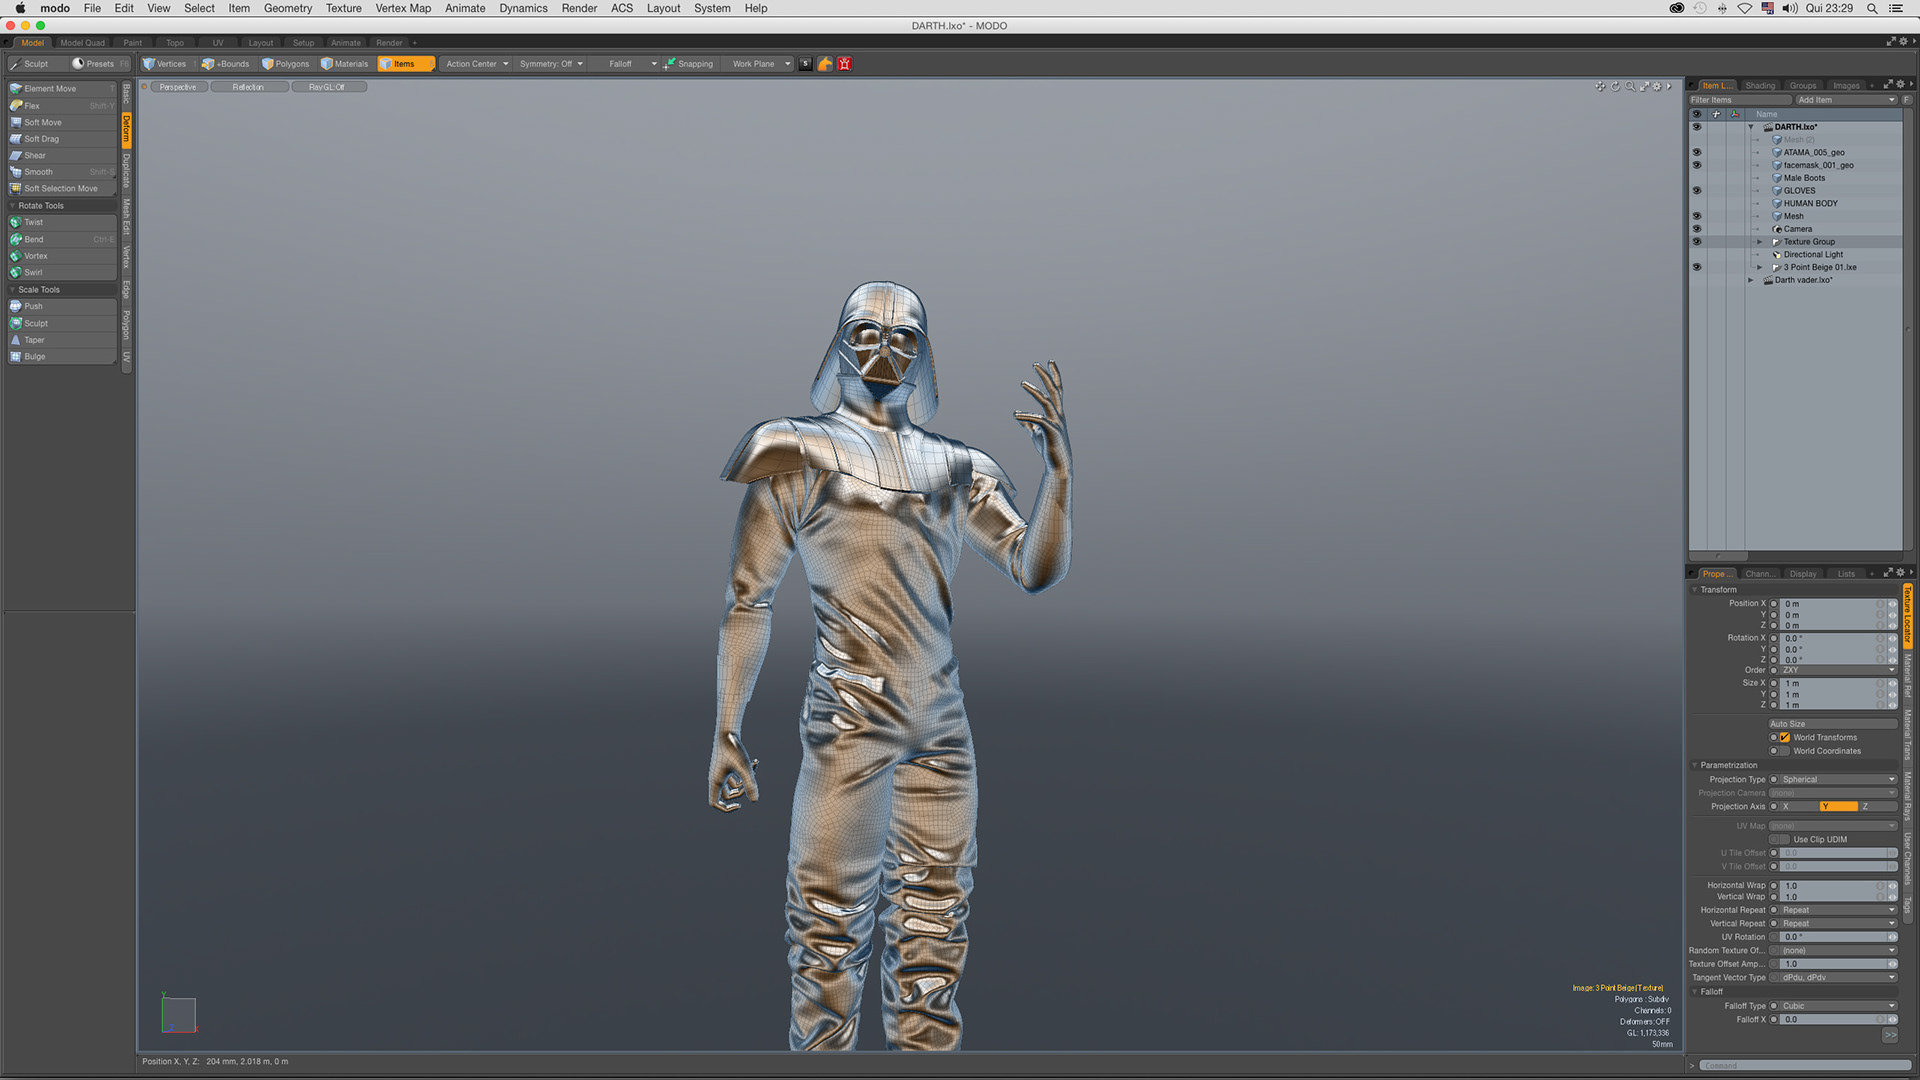The height and width of the screenshot is (1080, 1920).
Task: Switch to the Channels properties tab
Action: [1759, 574]
